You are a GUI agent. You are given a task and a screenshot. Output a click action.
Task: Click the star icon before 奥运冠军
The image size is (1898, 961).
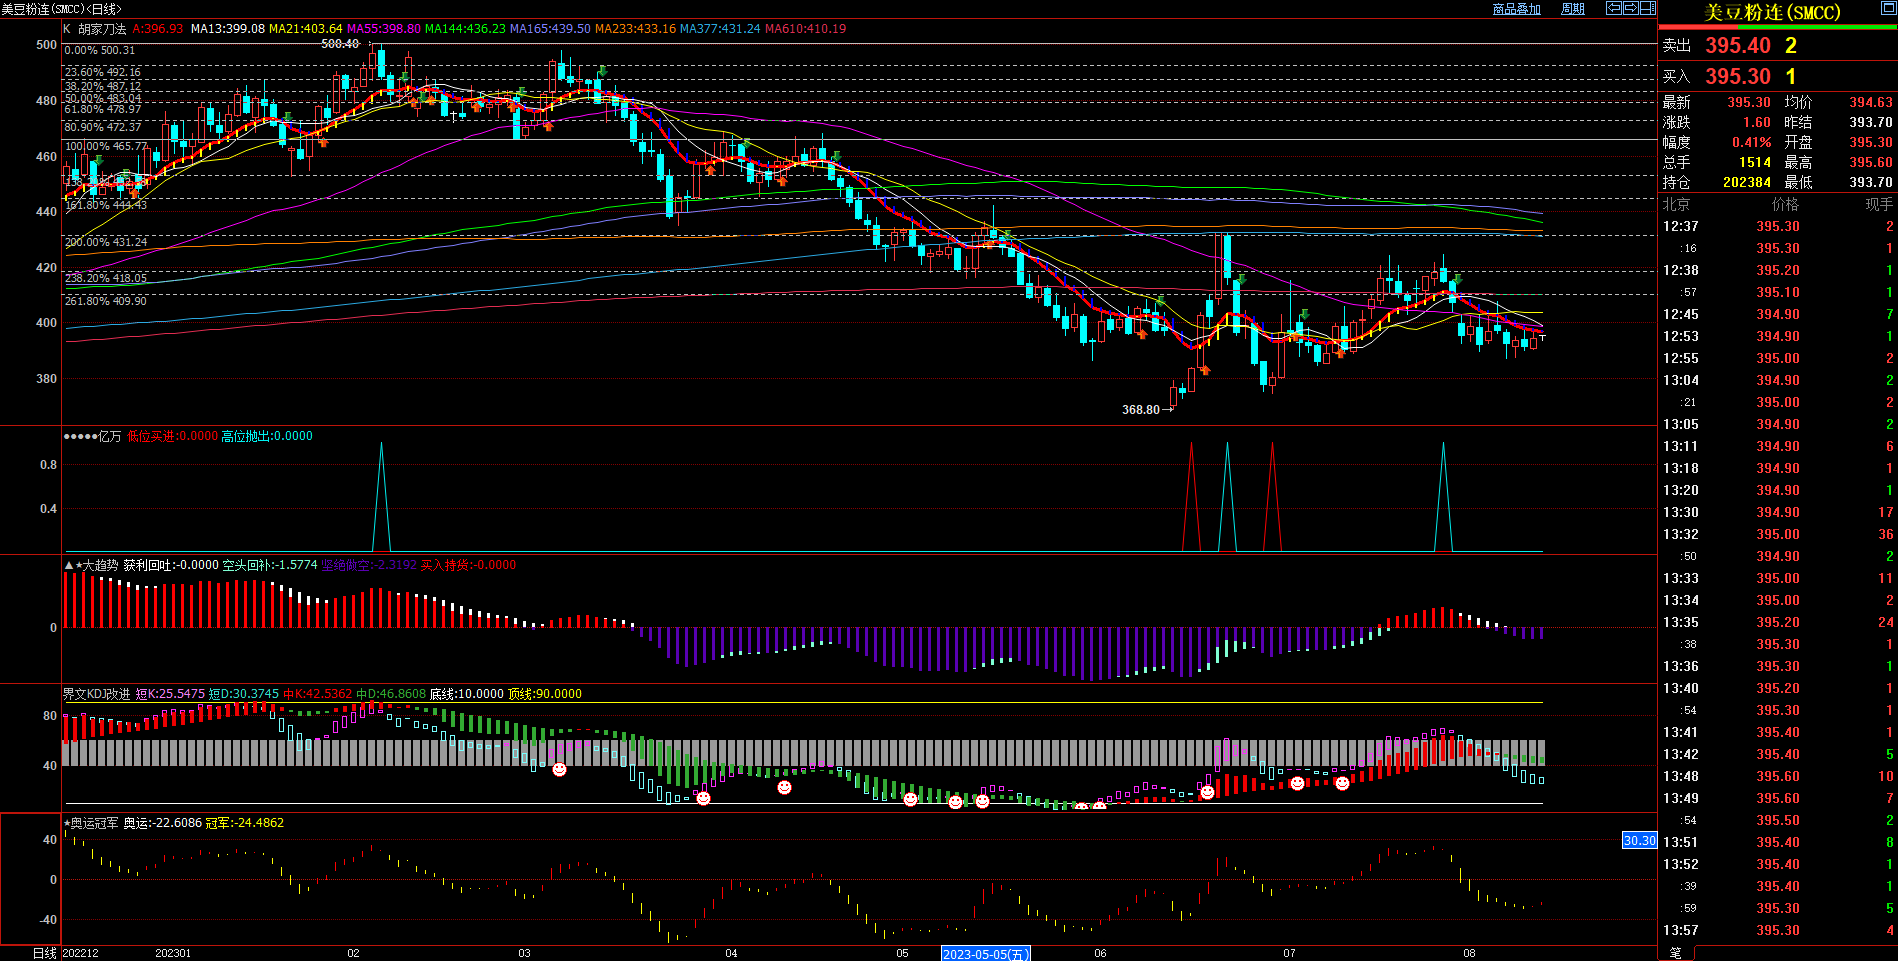pyautogui.click(x=67, y=824)
